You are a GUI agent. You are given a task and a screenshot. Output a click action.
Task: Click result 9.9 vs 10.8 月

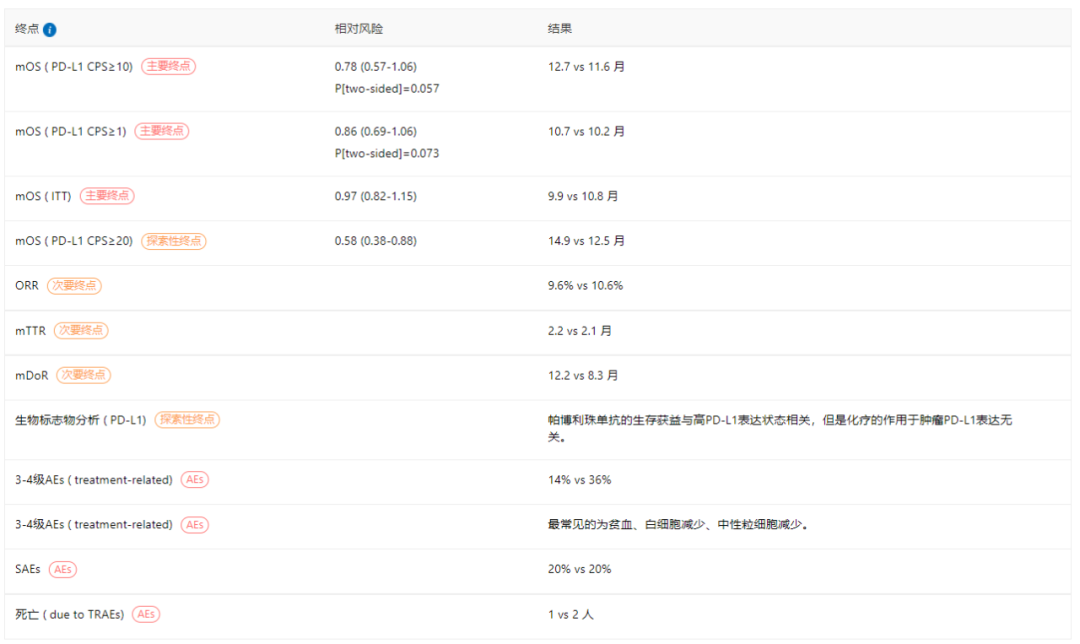click(583, 196)
